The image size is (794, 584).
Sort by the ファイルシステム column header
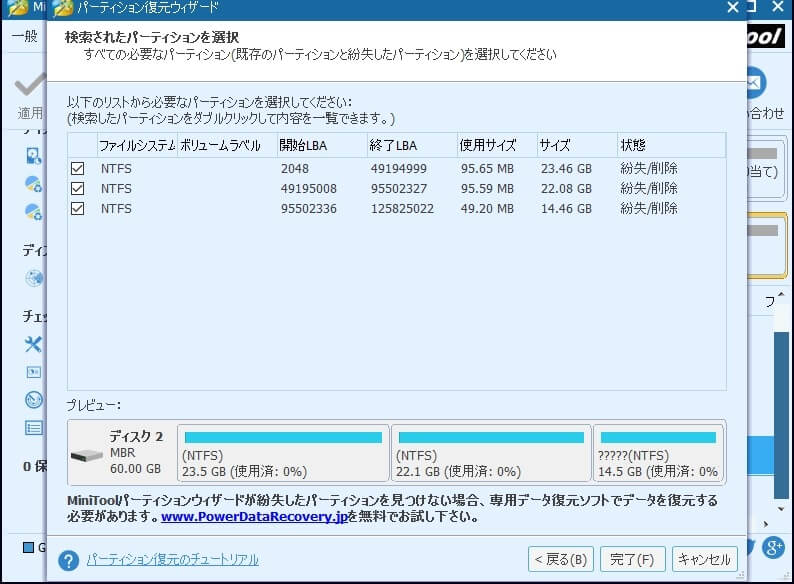click(137, 145)
